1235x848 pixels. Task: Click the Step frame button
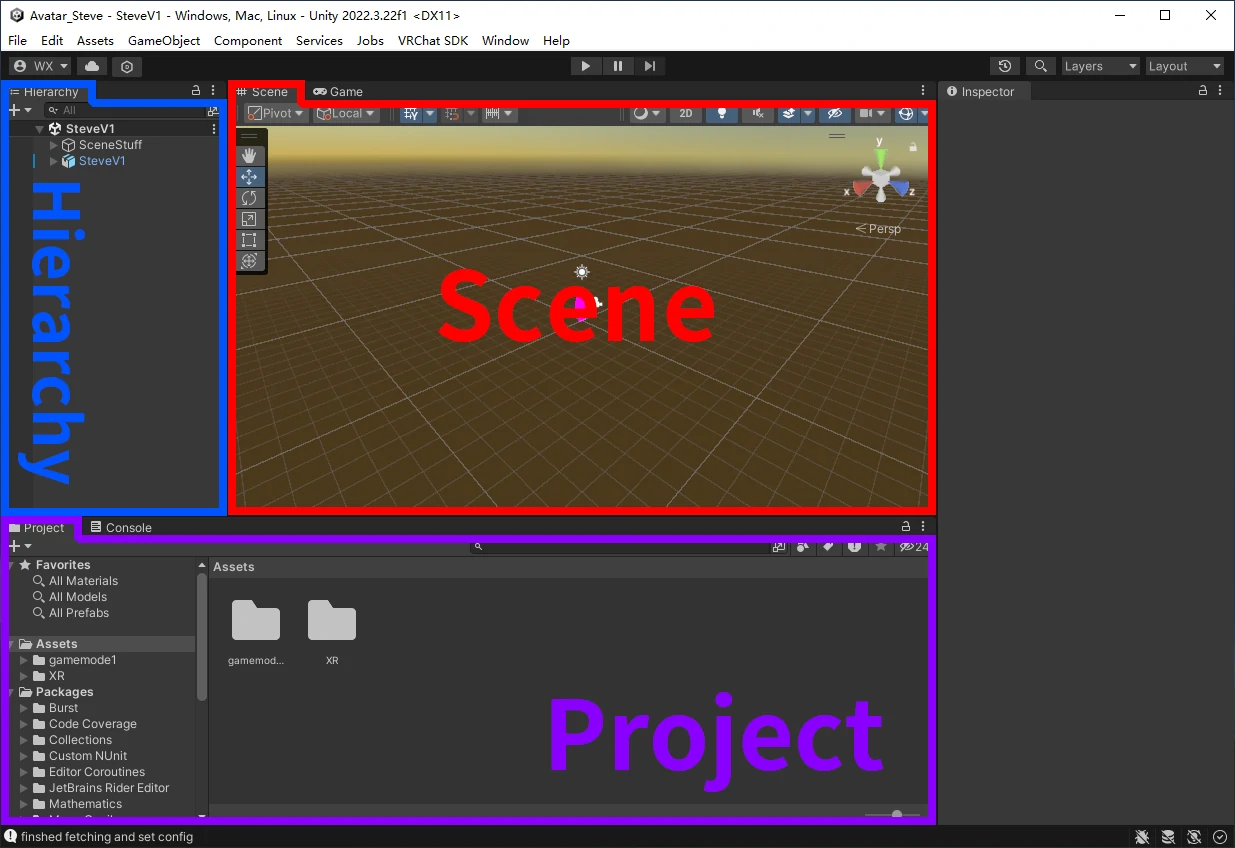pyautogui.click(x=650, y=66)
